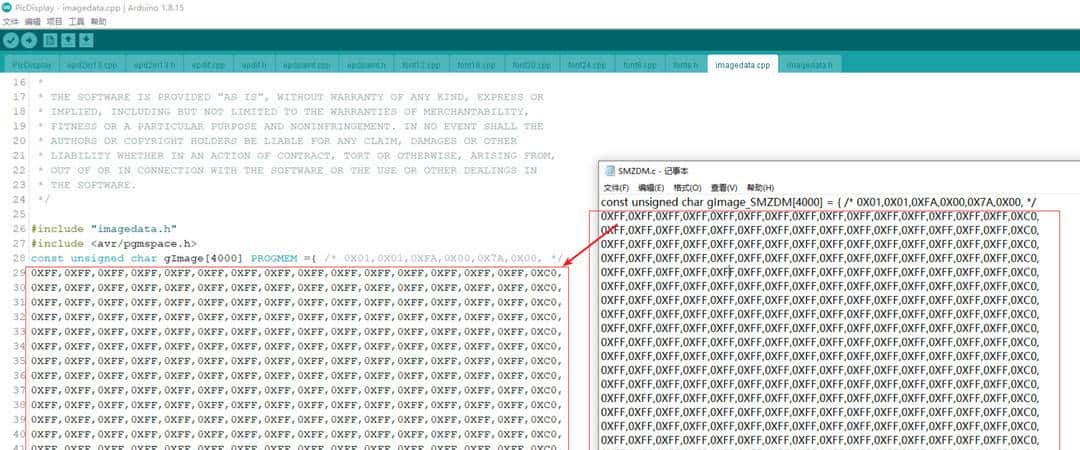Click the Arduino logo in title bar
Screen dimensions: 1080x450
[8, 7]
